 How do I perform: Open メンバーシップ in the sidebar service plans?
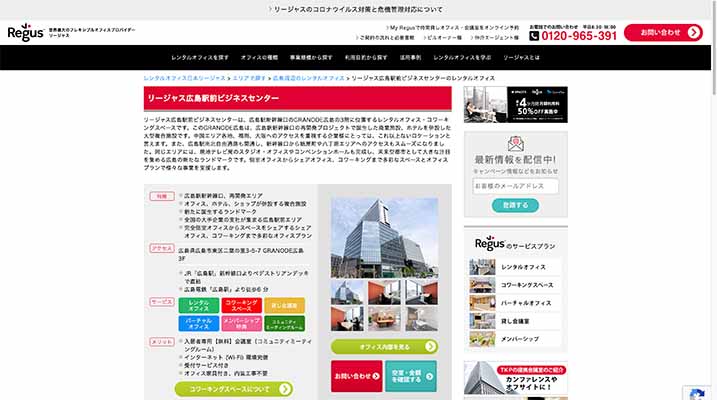[515, 339]
